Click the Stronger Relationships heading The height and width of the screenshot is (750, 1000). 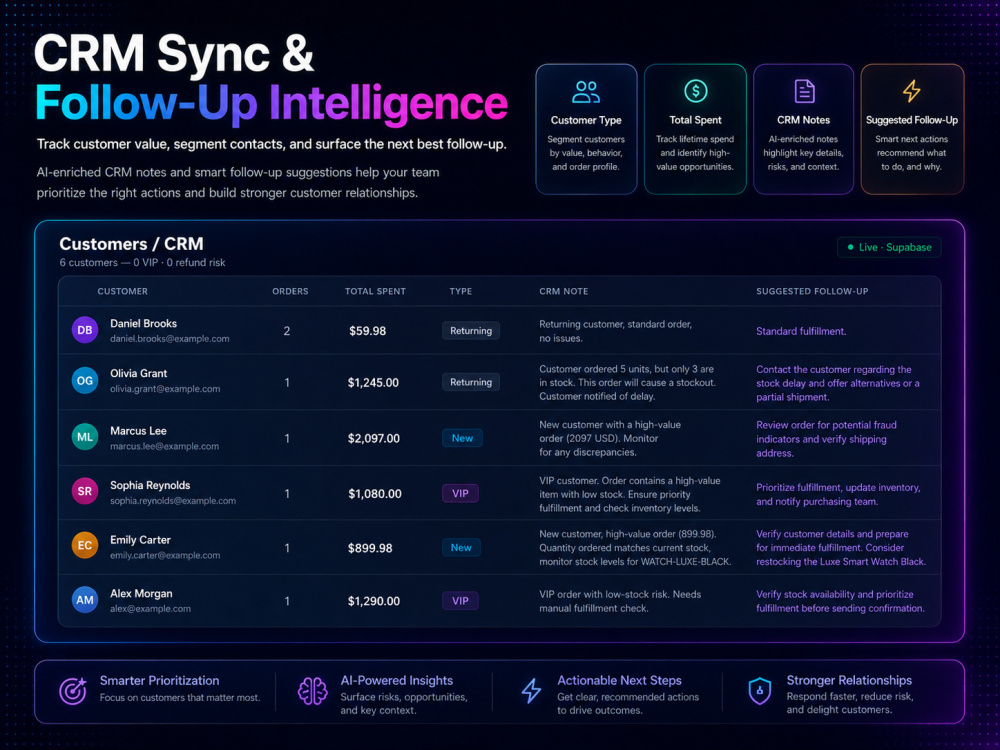pyautogui.click(x=849, y=680)
